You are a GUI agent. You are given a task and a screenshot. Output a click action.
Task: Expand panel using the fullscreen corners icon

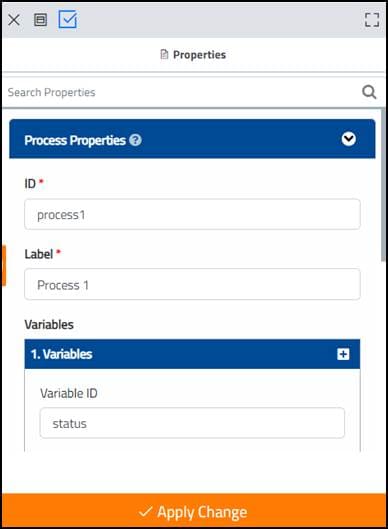[372, 20]
